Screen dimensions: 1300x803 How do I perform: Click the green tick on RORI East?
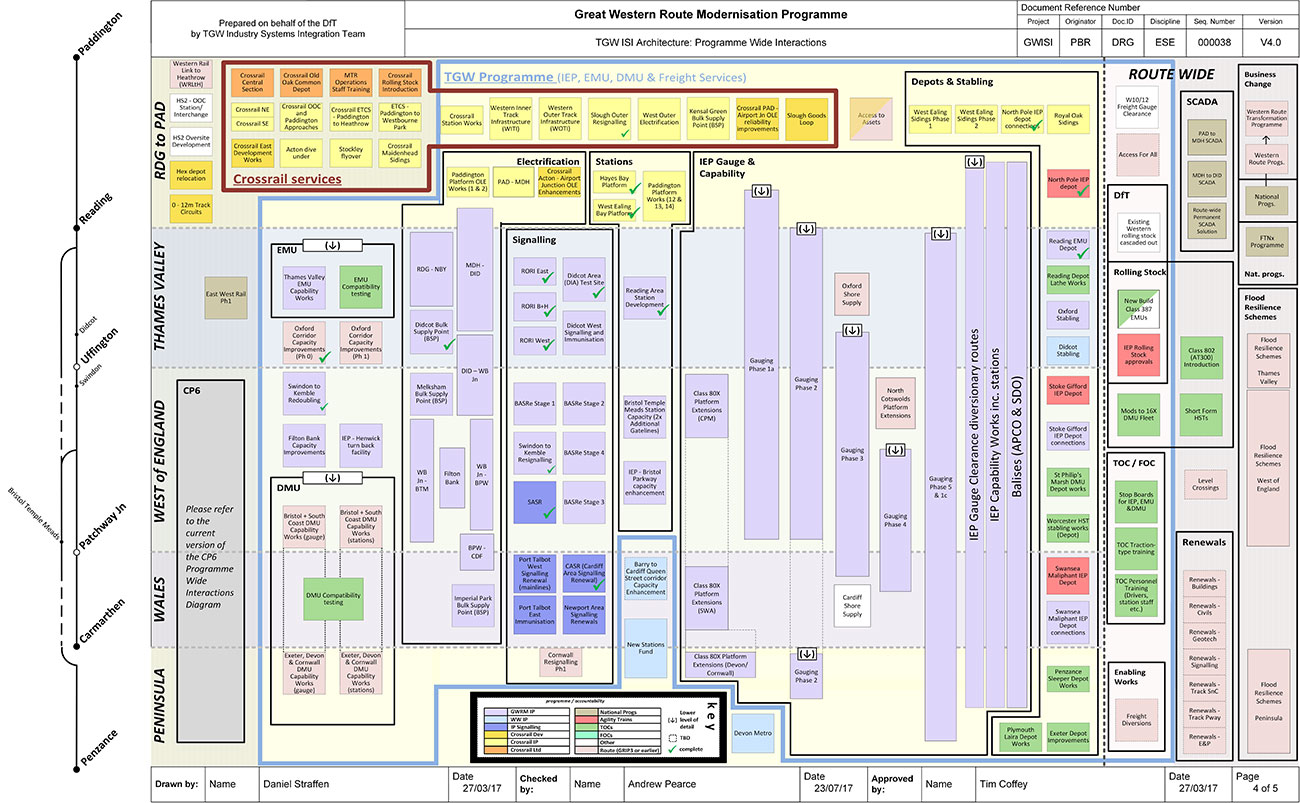point(547,279)
